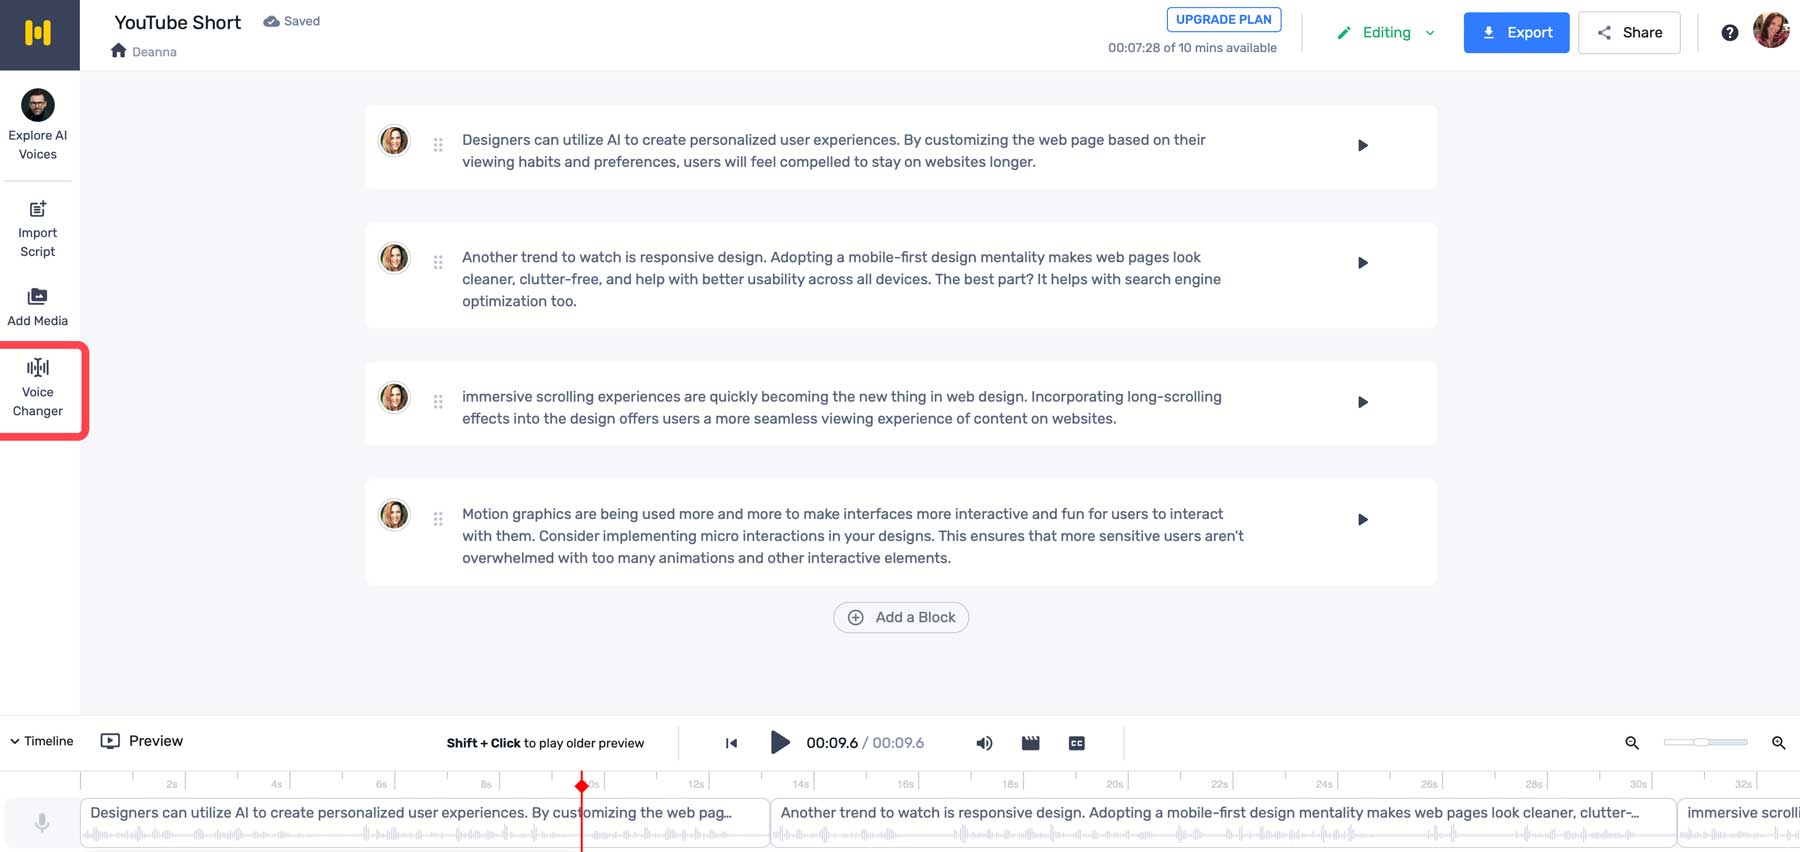The width and height of the screenshot is (1800, 852).
Task: Click the home icon beside Deanna
Action: click(119, 51)
